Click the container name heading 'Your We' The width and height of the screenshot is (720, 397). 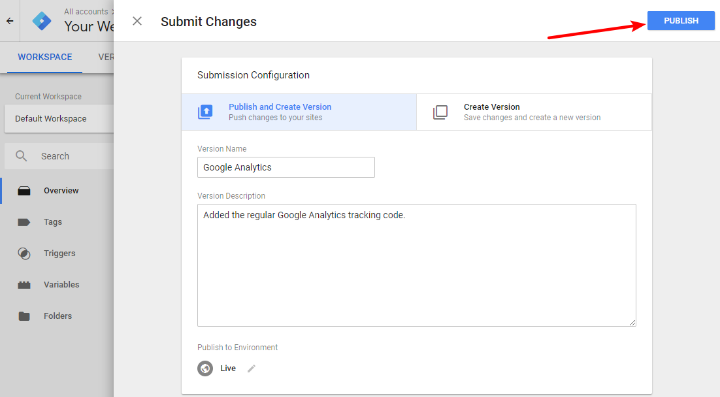click(89, 27)
